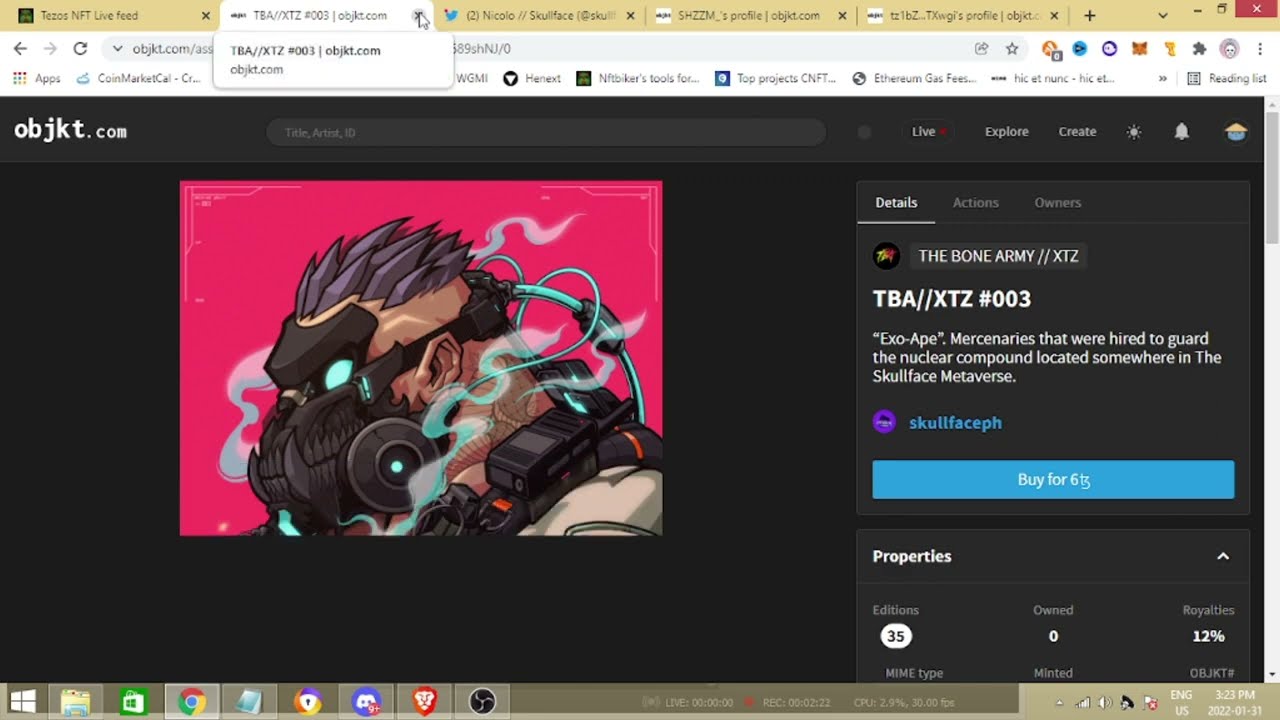
Task: Open the green Store taskbar icon
Action: 133,702
